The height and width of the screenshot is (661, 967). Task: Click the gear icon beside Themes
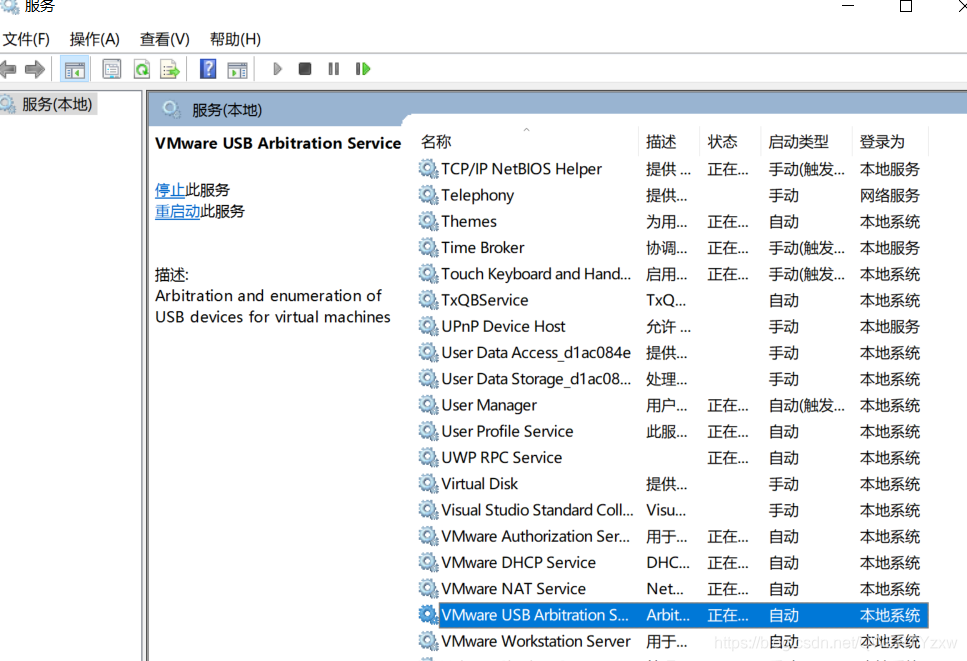(428, 221)
